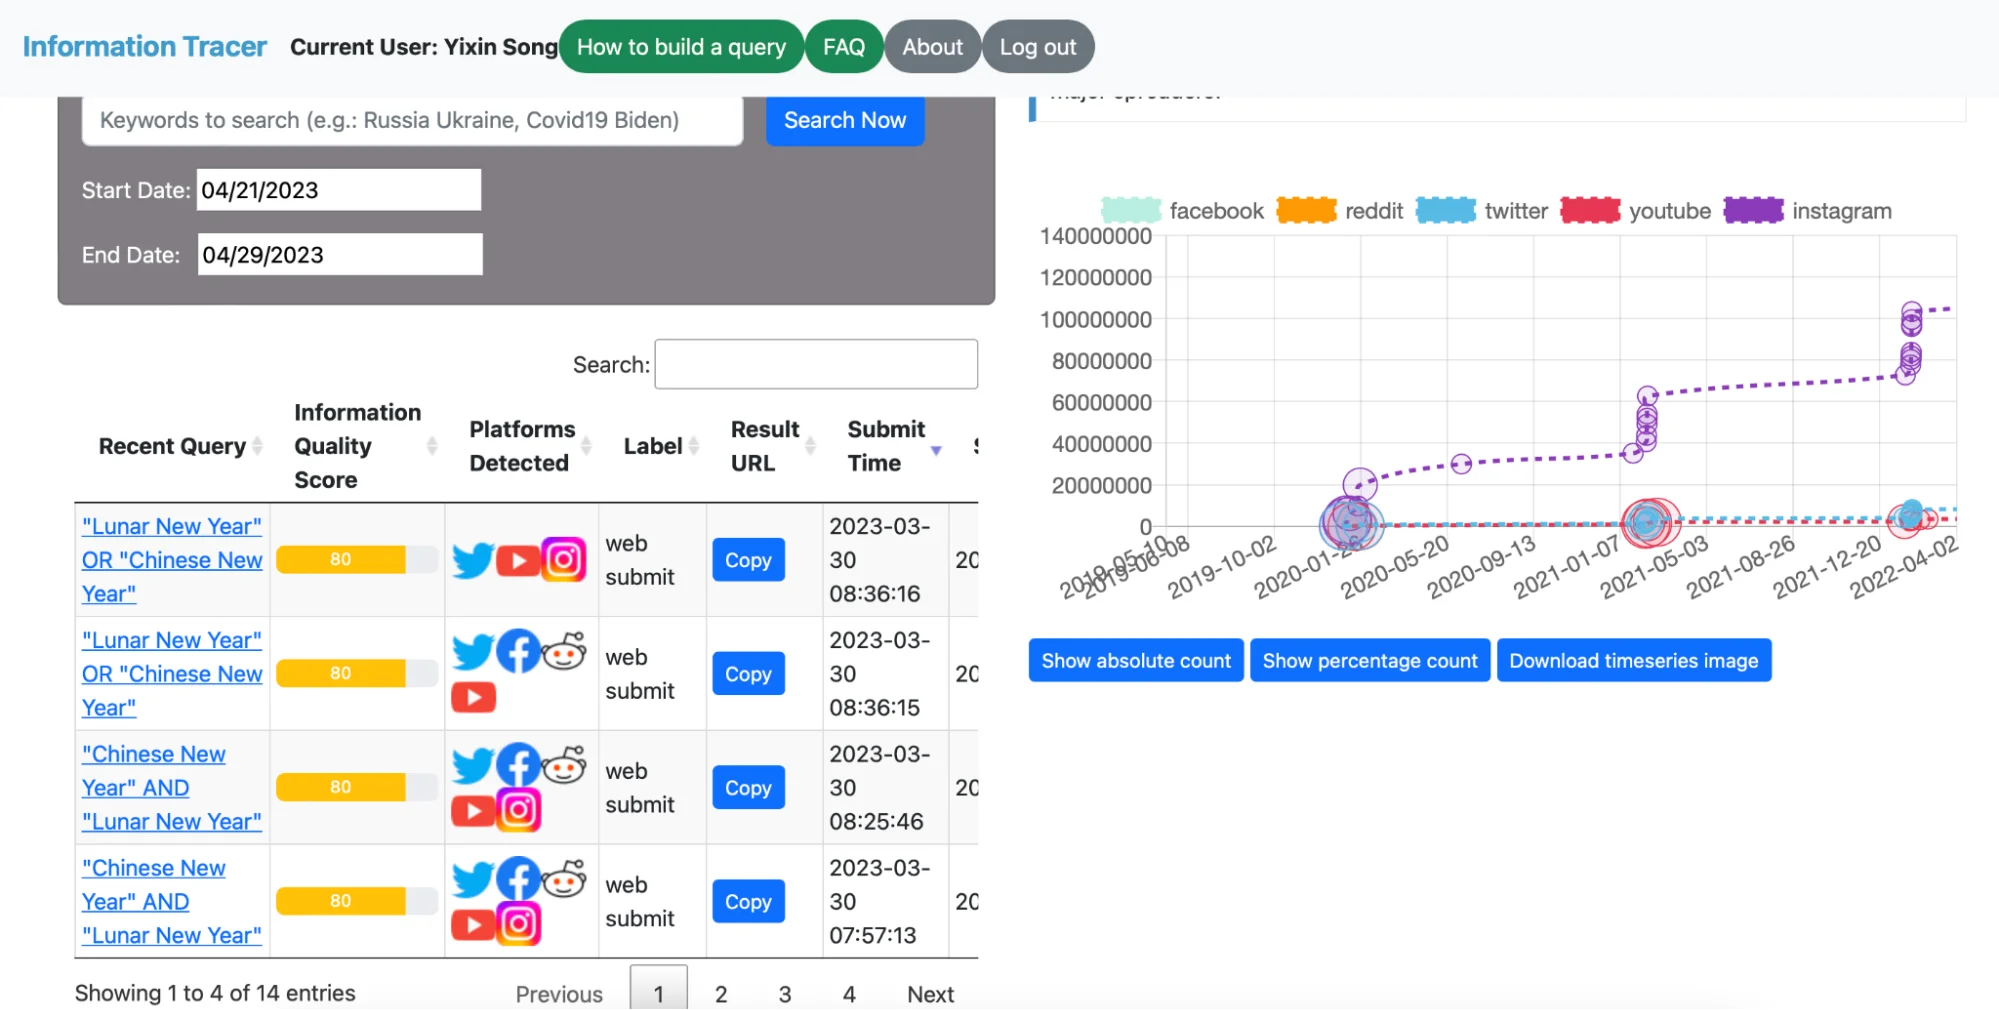Viewport: 1999px width, 1010px height.
Task: Focus the keywords search input field
Action: click(412, 121)
